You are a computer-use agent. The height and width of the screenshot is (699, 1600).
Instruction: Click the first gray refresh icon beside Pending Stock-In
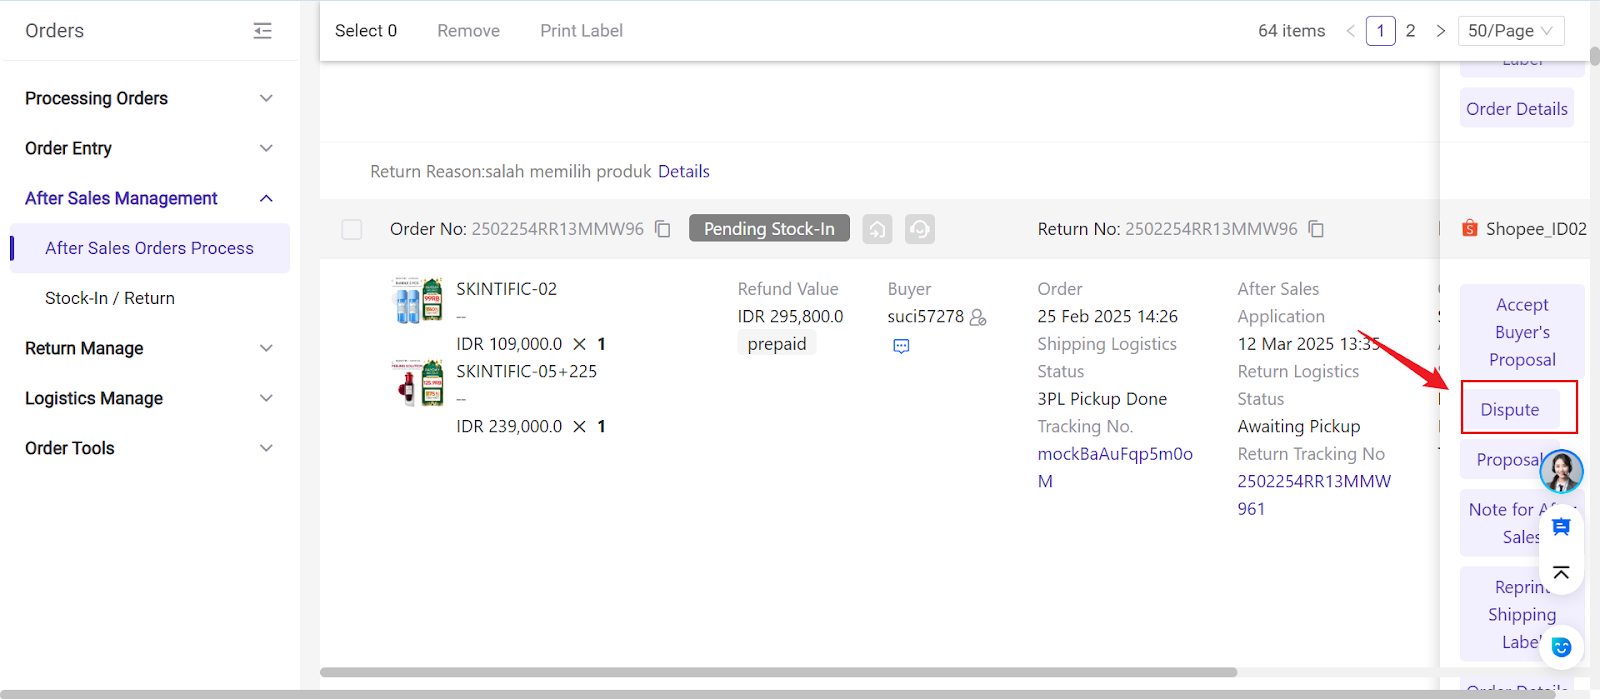pos(877,229)
